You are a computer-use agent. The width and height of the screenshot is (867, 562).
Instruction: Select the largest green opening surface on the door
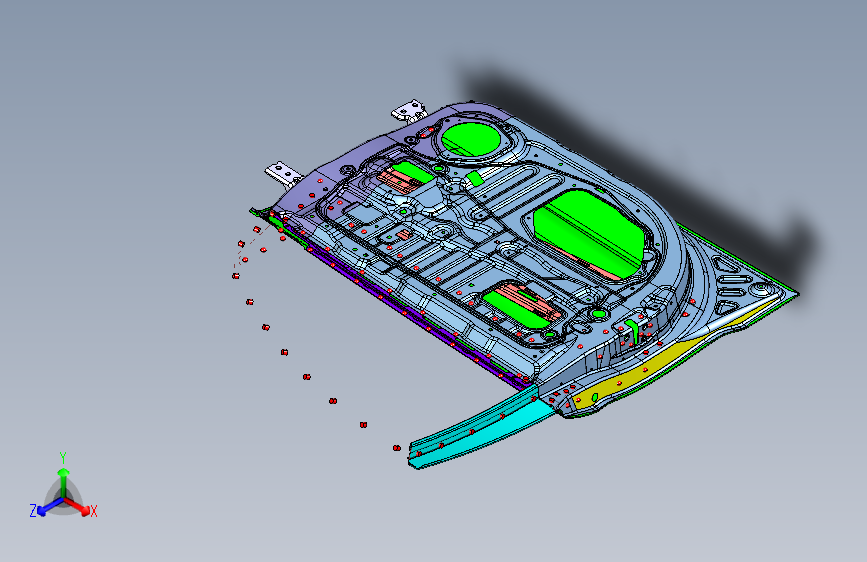(589, 232)
